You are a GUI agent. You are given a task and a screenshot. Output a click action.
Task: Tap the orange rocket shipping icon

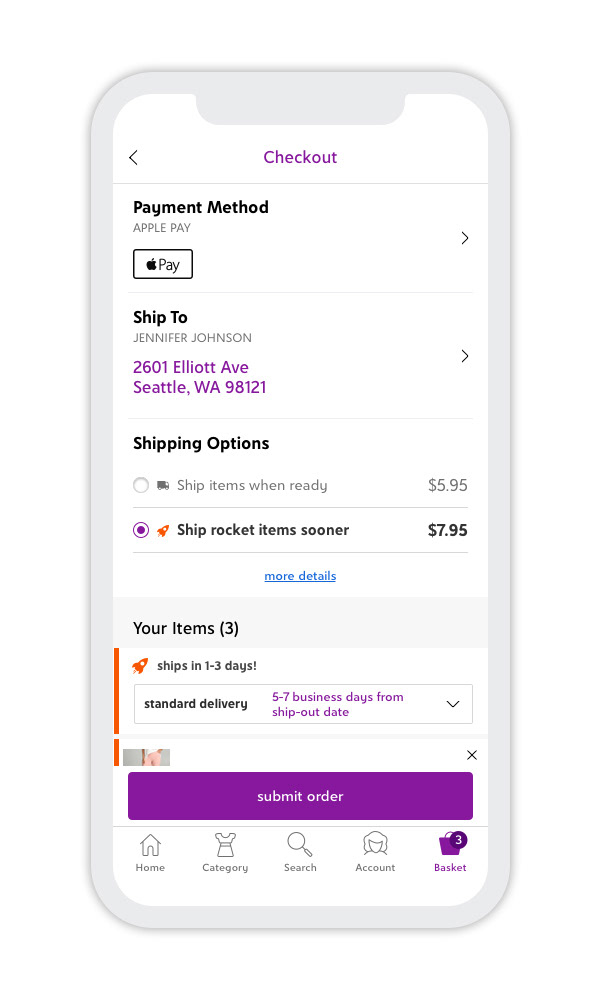tap(163, 531)
